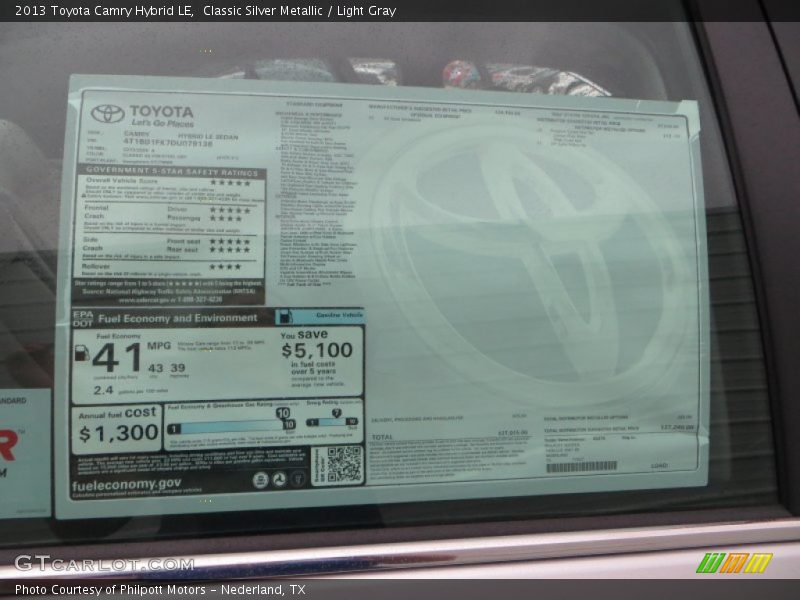This screenshot has height=600, width=800.
Task: Click the 'Overall Vehicle Score' label
Action: tap(122, 181)
